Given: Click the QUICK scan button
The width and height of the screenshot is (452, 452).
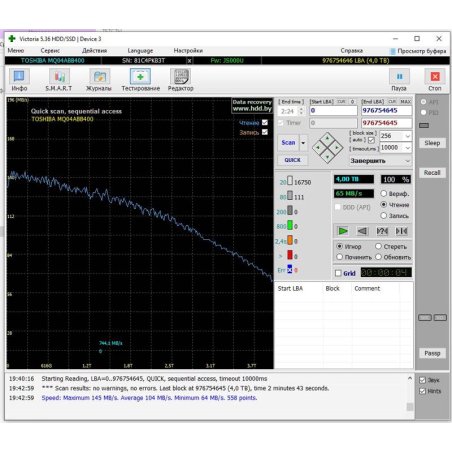Looking at the screenshot, I should pos(292,160).
